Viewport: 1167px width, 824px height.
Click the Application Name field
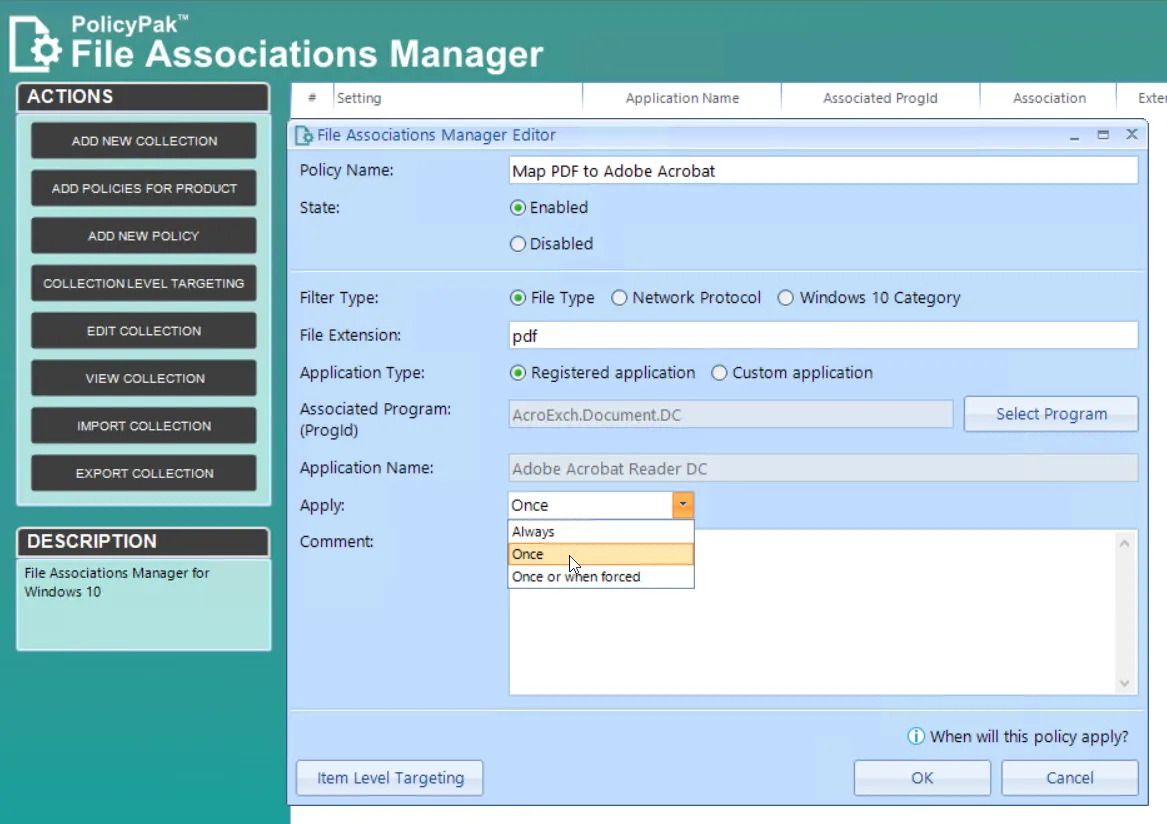pos(823,468)
